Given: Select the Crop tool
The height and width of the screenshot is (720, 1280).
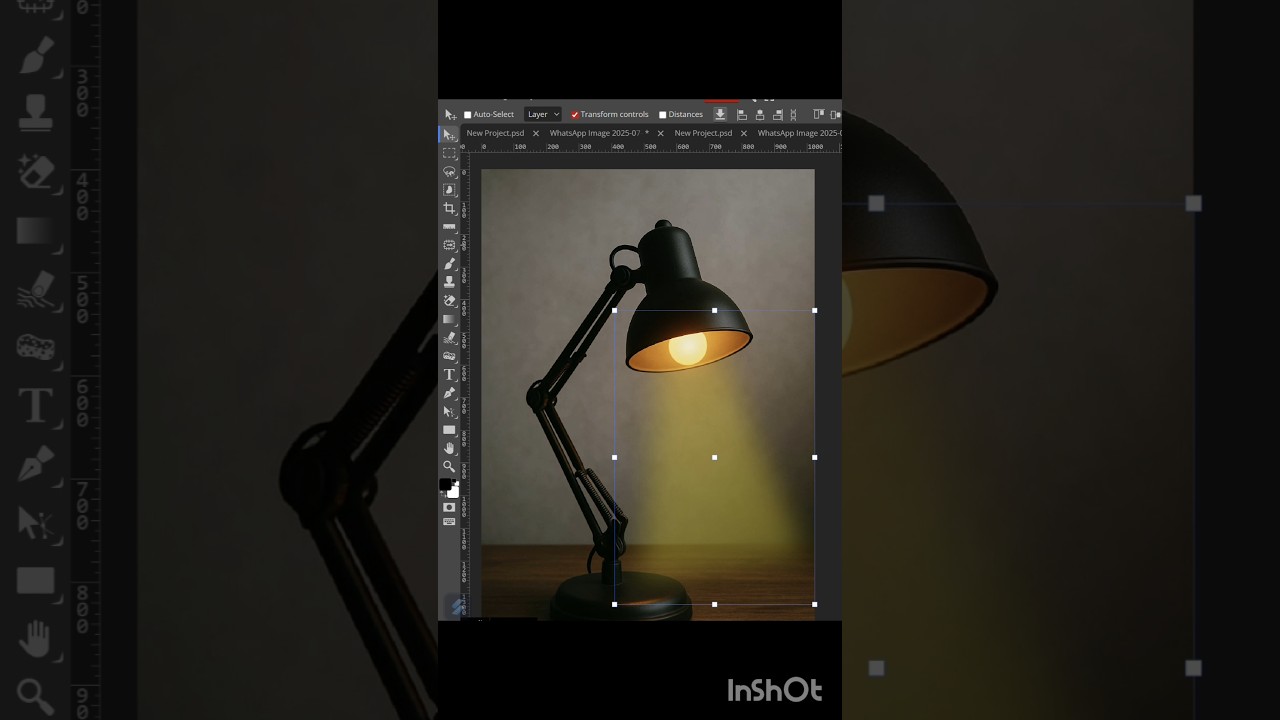Looking at the screenshot, I should (449, 208).
